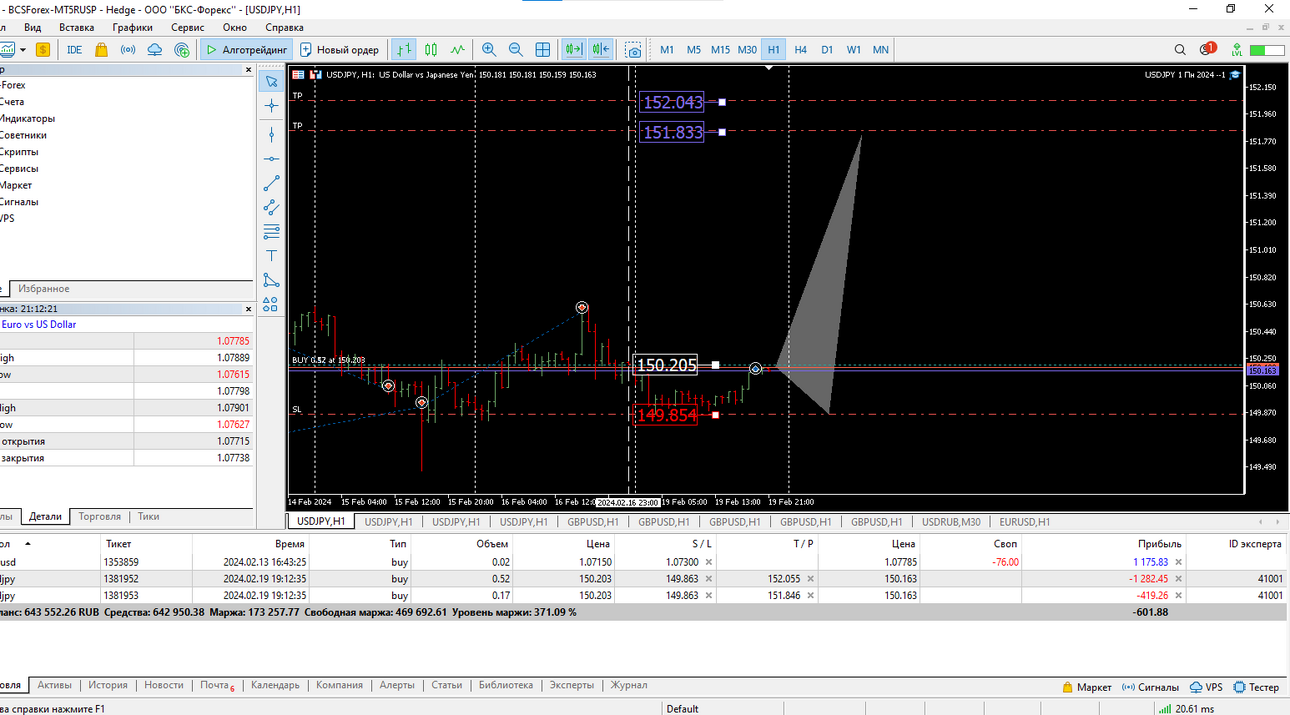
Task: Open the История tab
Action: point(108,685)
